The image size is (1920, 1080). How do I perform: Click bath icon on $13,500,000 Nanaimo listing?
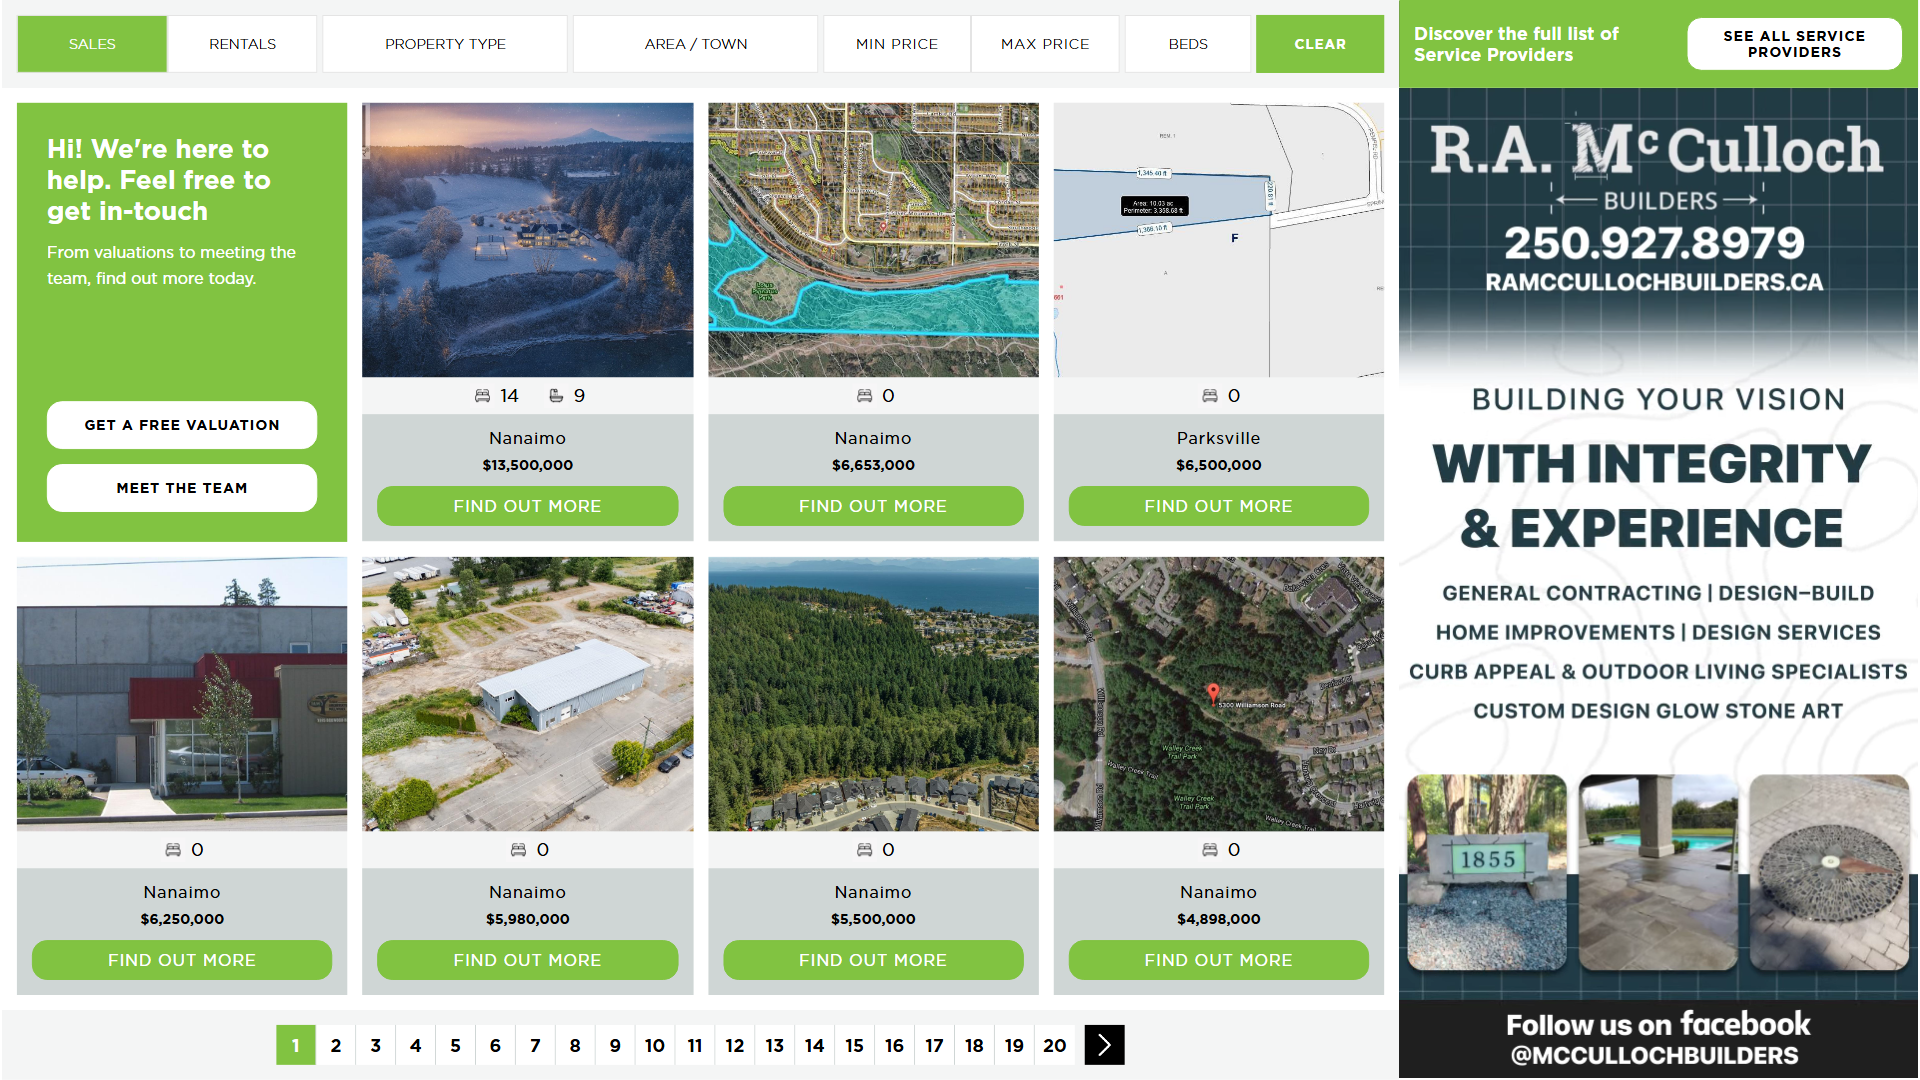pyautogui.click(x=556, y=396)
